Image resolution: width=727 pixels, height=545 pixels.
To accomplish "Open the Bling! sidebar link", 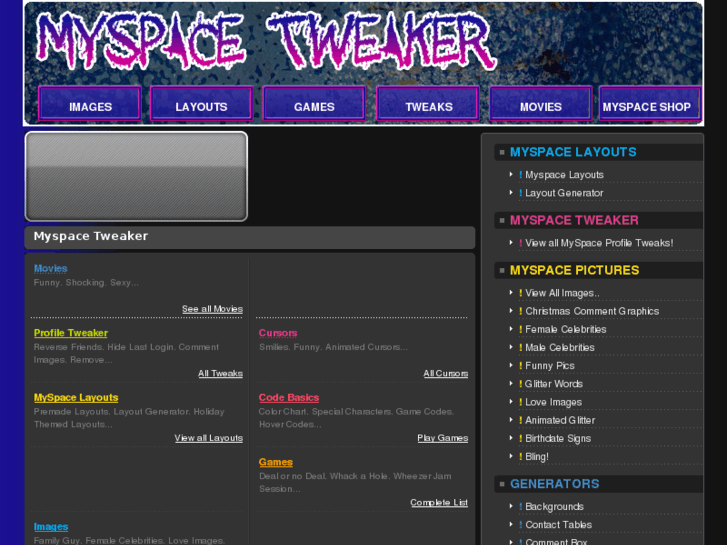I will [x=536, y=456].
